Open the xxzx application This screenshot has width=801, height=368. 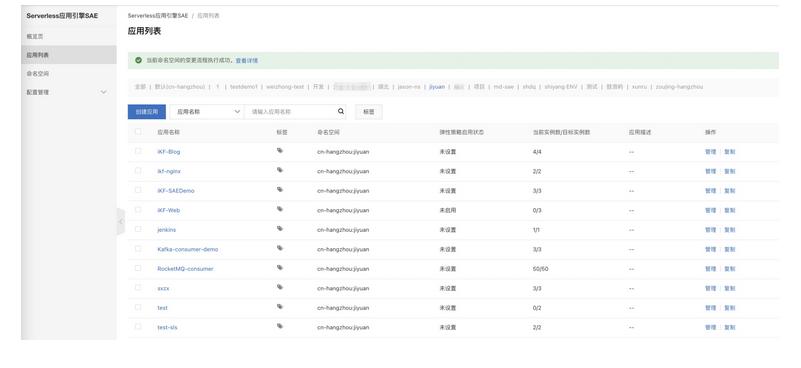click(x=163, y=289)
